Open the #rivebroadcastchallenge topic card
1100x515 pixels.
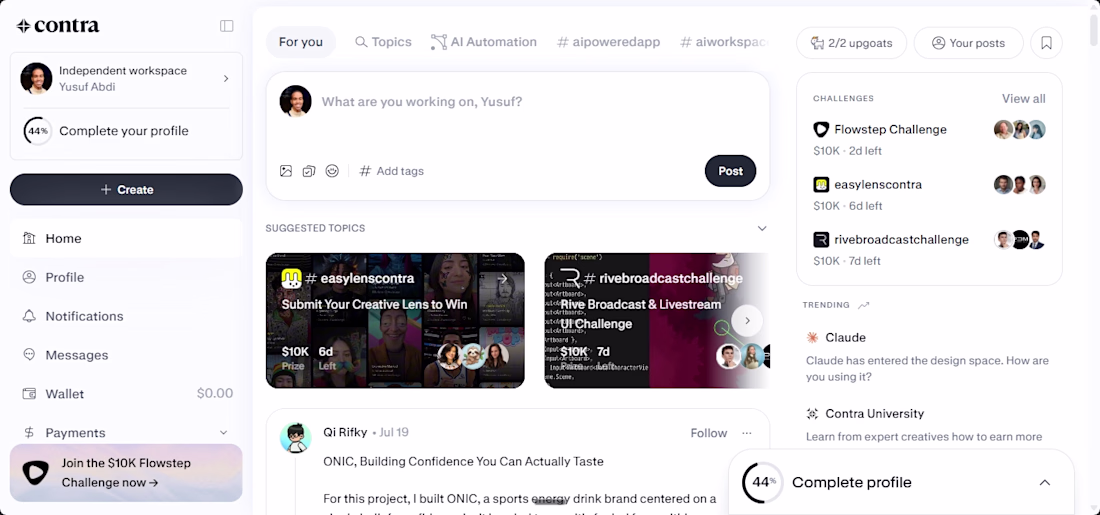pos(657,321)
